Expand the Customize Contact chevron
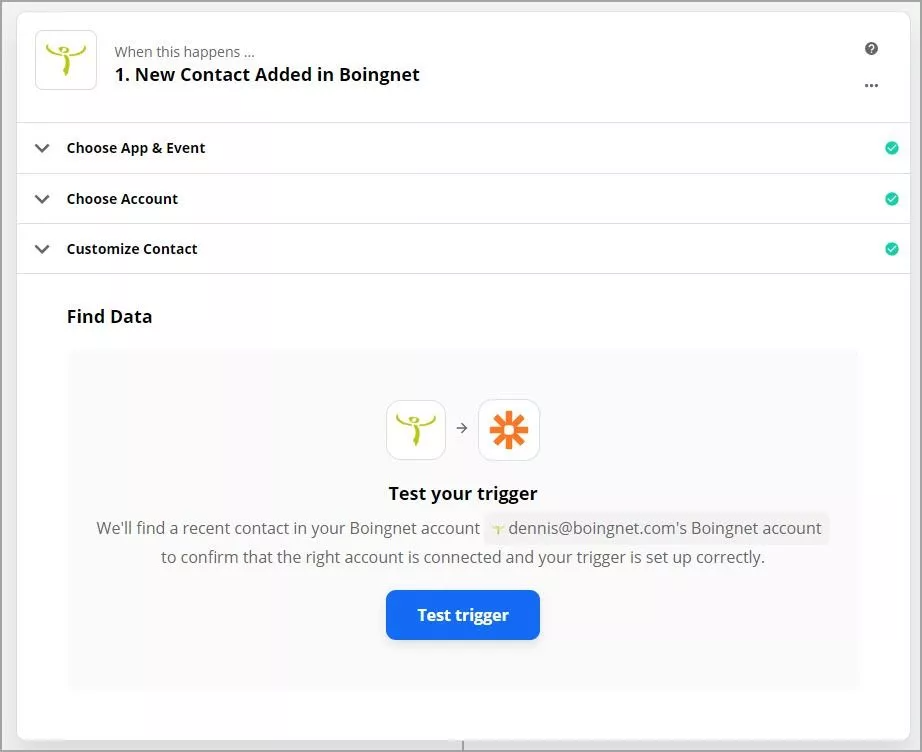This screenshot has height=752, width=922. [x=42, y=249]
